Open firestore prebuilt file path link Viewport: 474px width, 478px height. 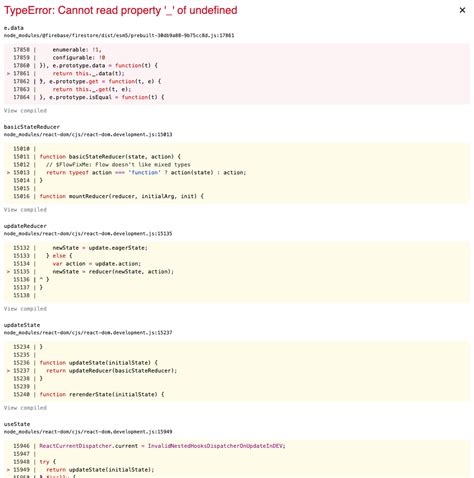coord(119,35)
